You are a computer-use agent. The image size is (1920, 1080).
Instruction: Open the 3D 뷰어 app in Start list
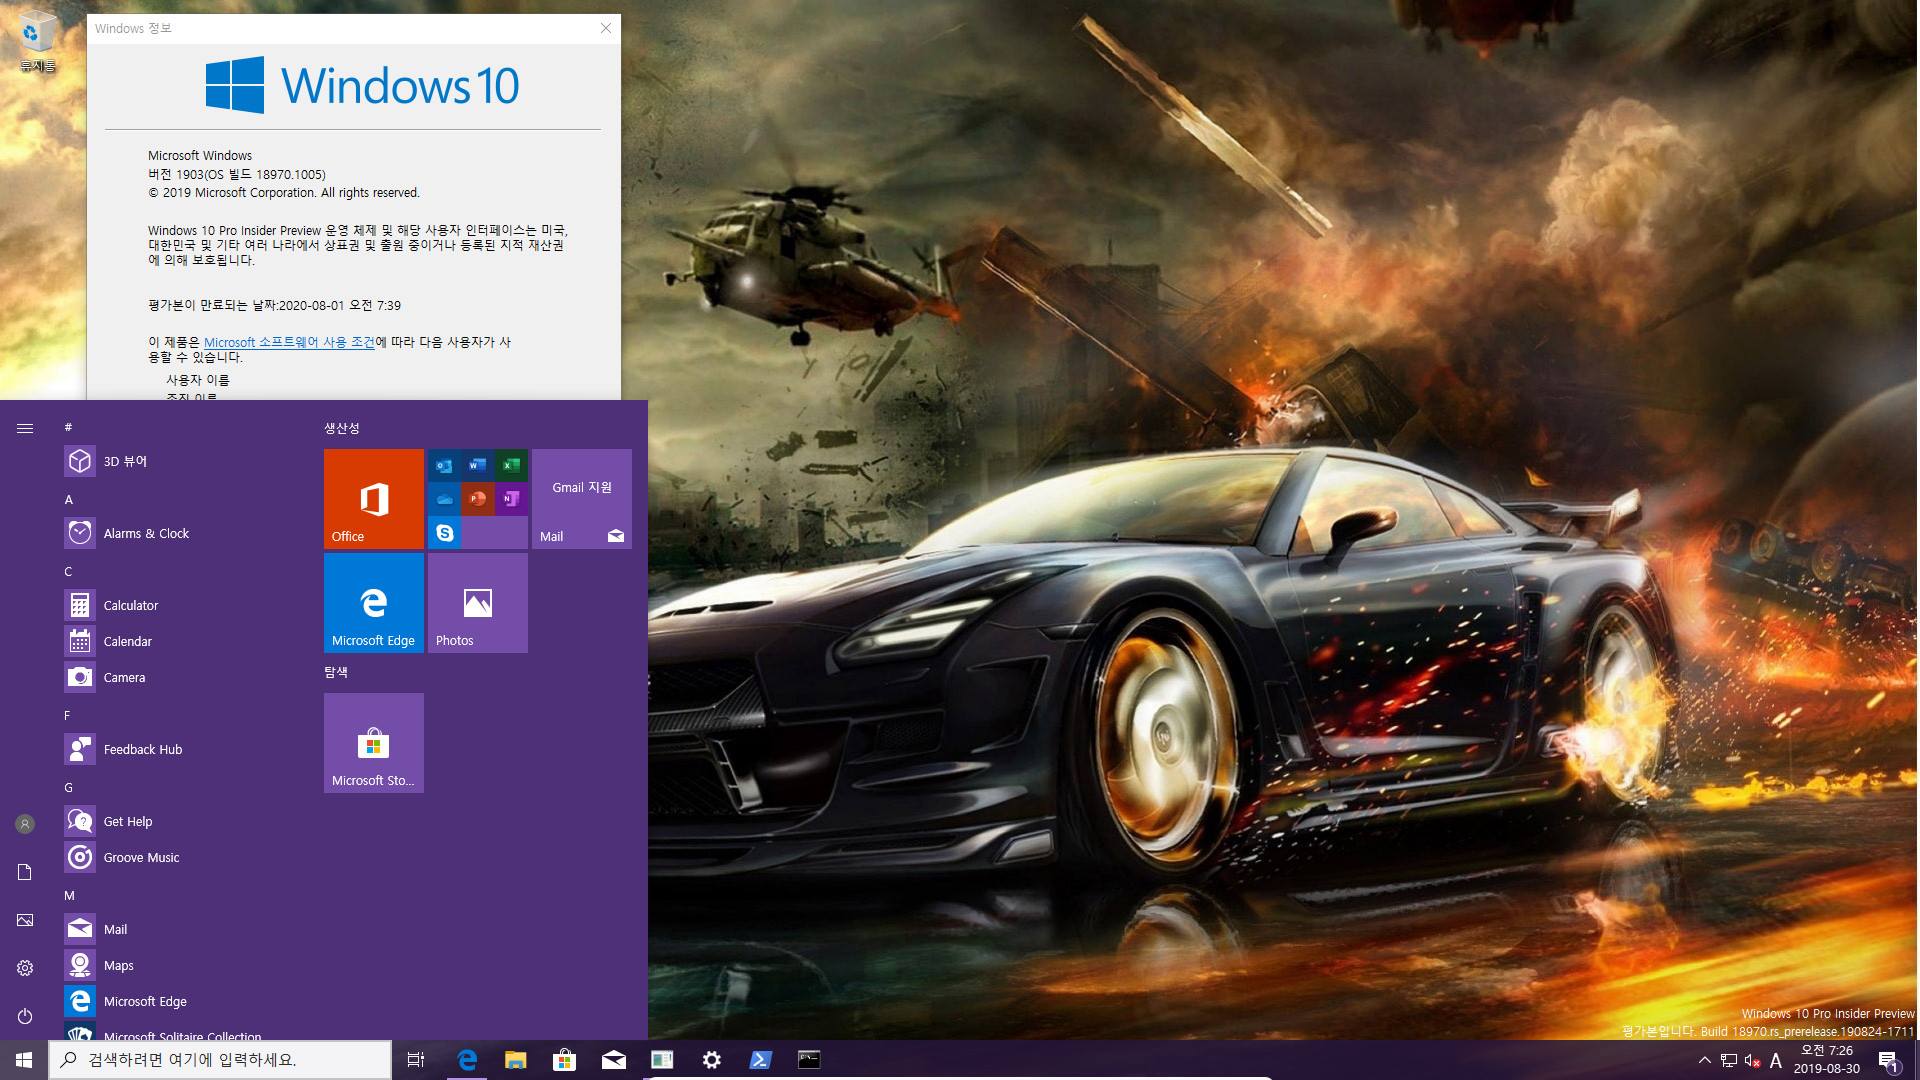click(180, 461)
